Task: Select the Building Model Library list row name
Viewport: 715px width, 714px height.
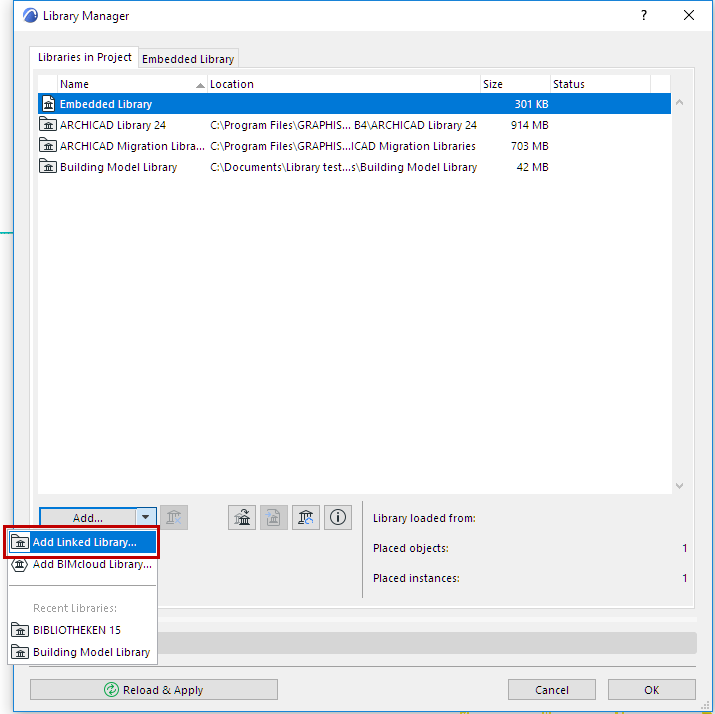Action: [x=119, y=167]
